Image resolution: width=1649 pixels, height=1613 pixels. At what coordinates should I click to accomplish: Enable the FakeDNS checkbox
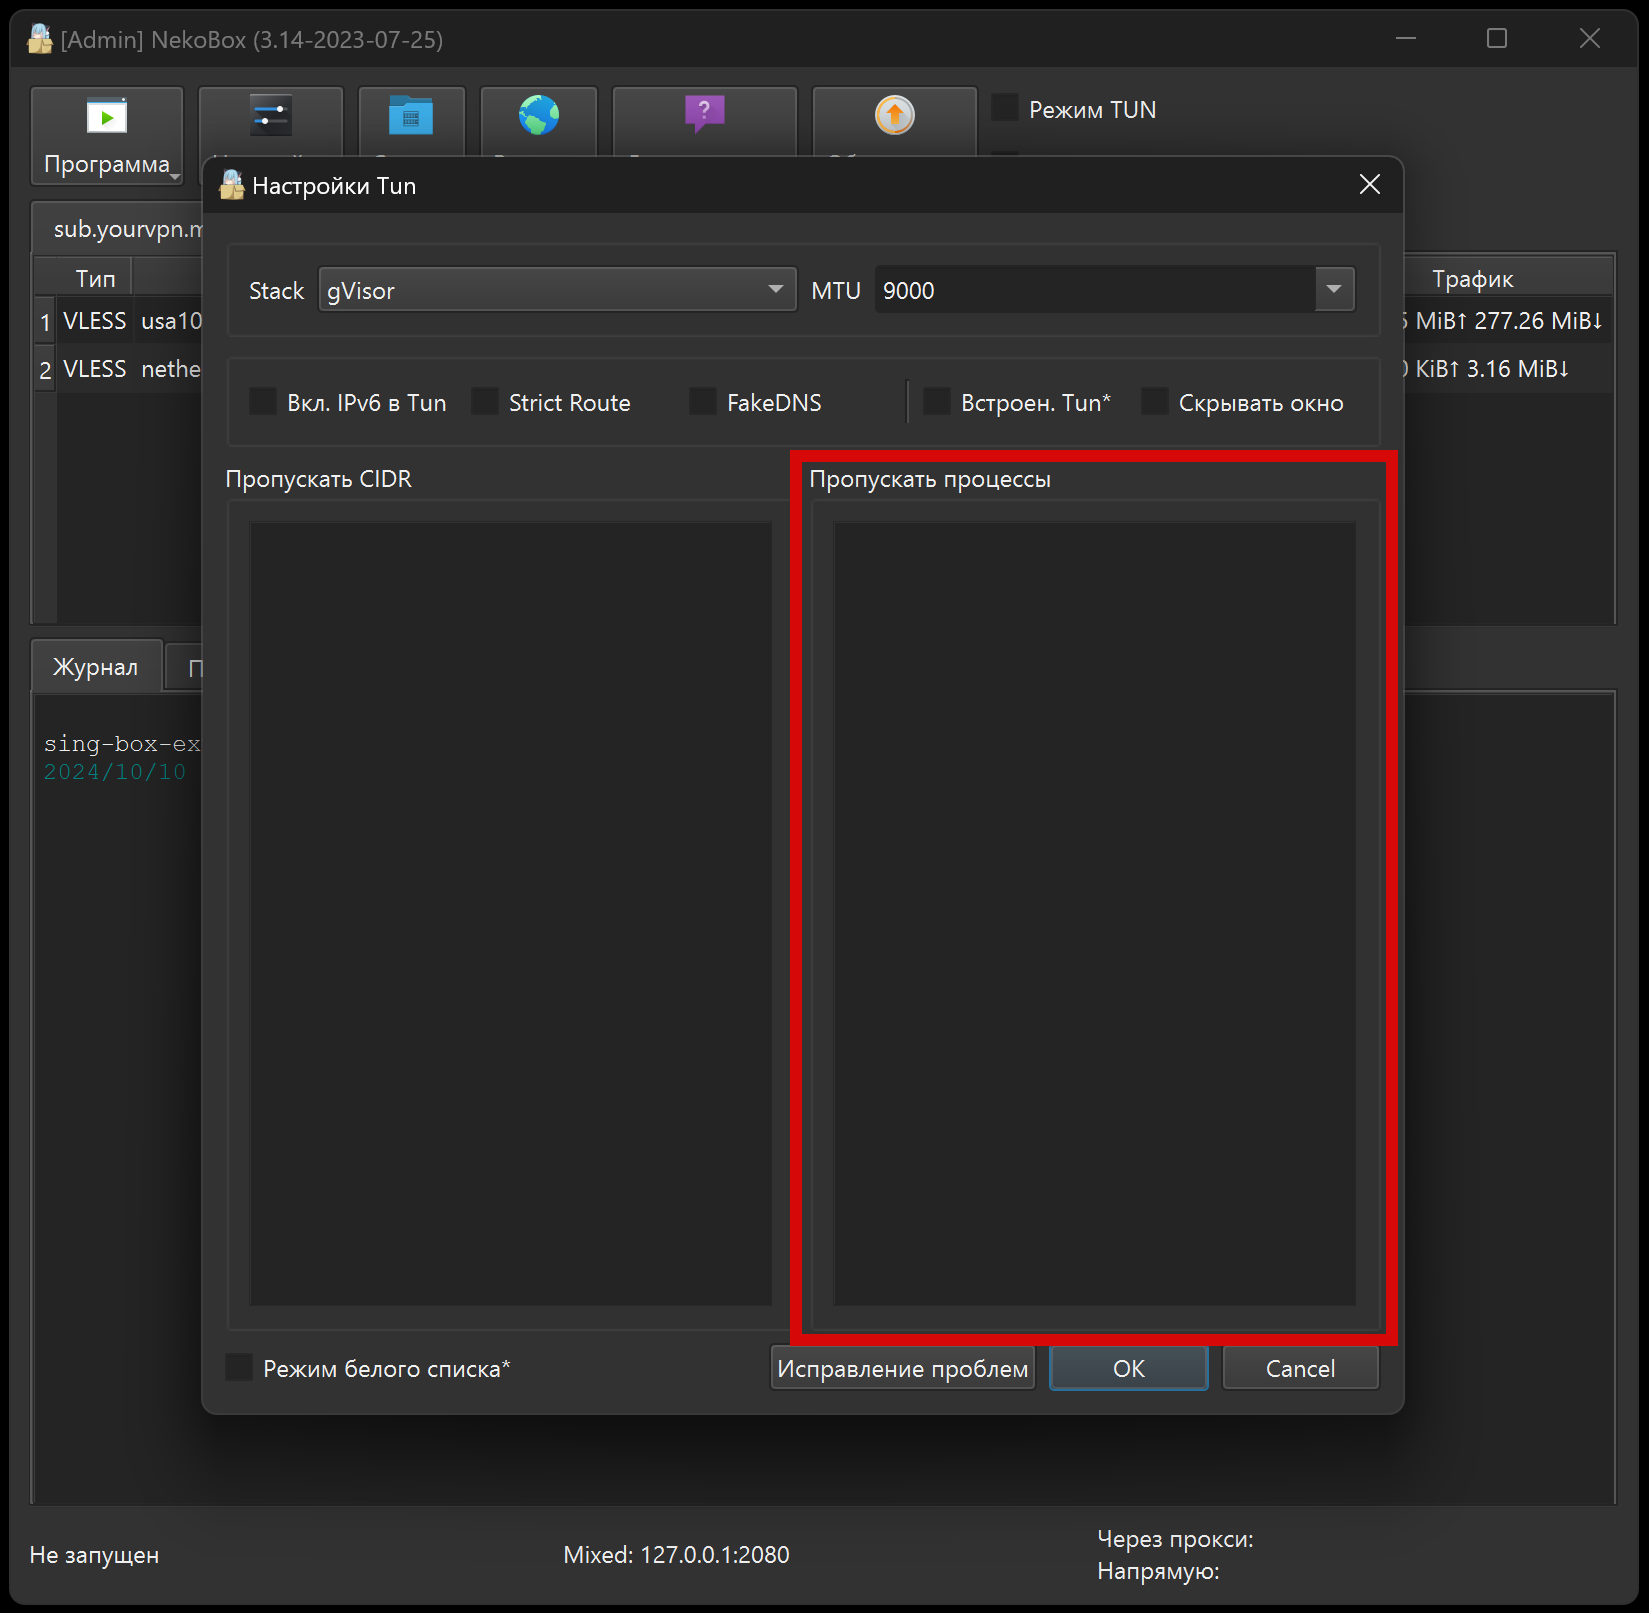703,402
